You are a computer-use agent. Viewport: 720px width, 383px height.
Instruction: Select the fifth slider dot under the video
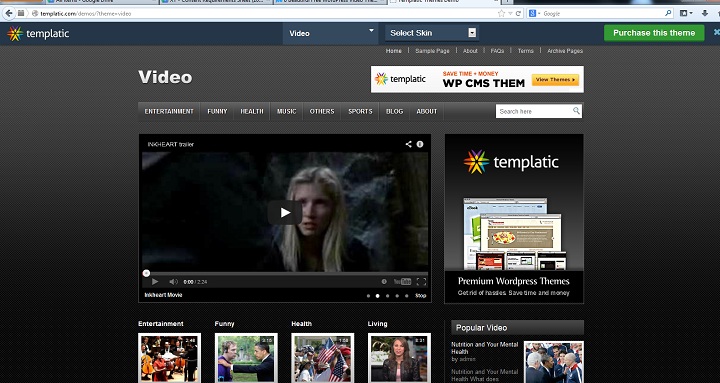tap(406, 296)
